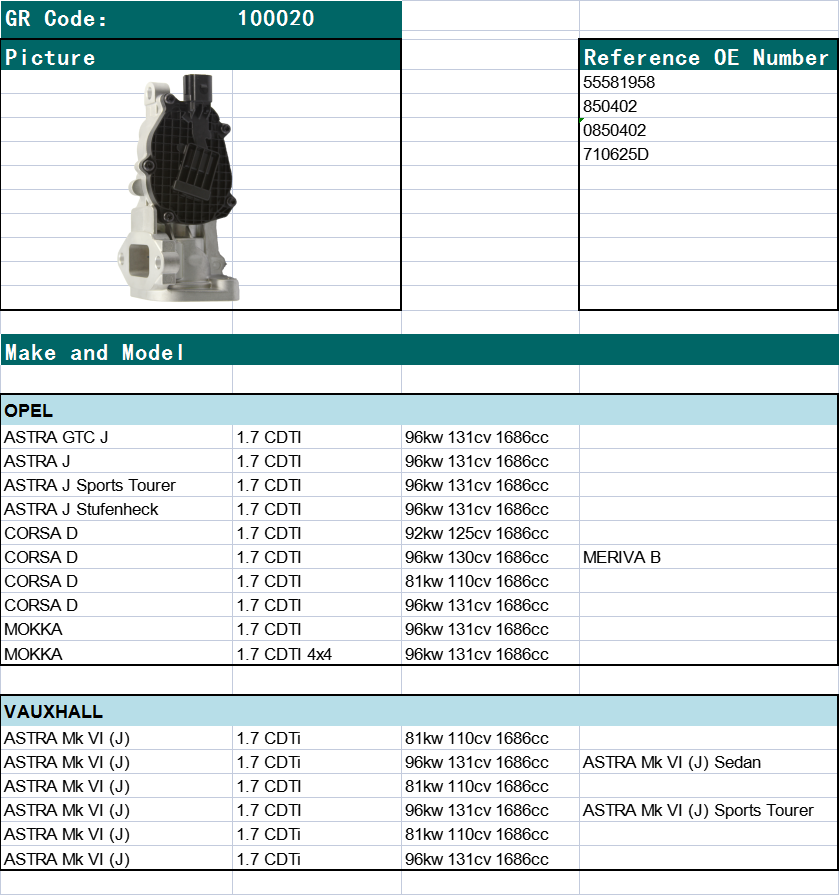
Task: Select the 'ASTRA GTC J' cell
Action: [x=116, y=437]
